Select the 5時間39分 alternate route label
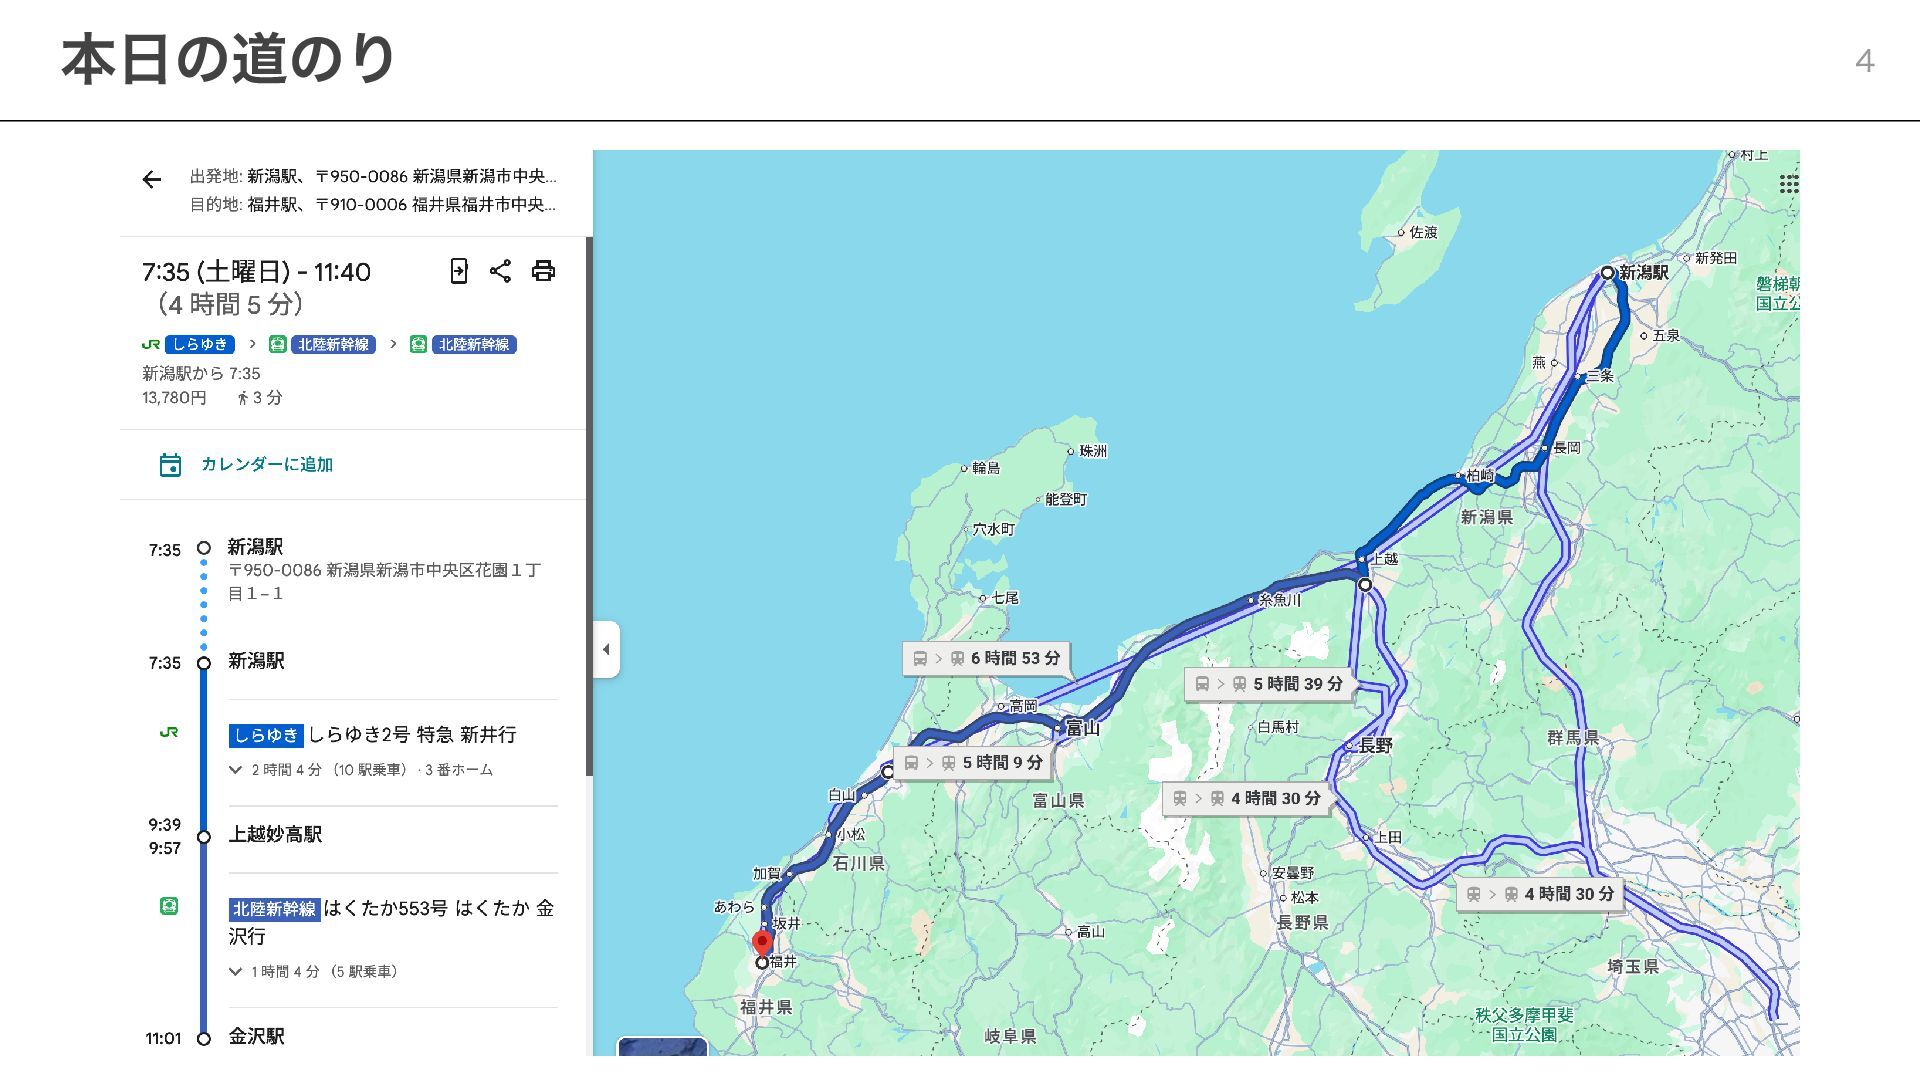The image size is (1920, 1080). pyautogui.click(x=1269, y=685)
